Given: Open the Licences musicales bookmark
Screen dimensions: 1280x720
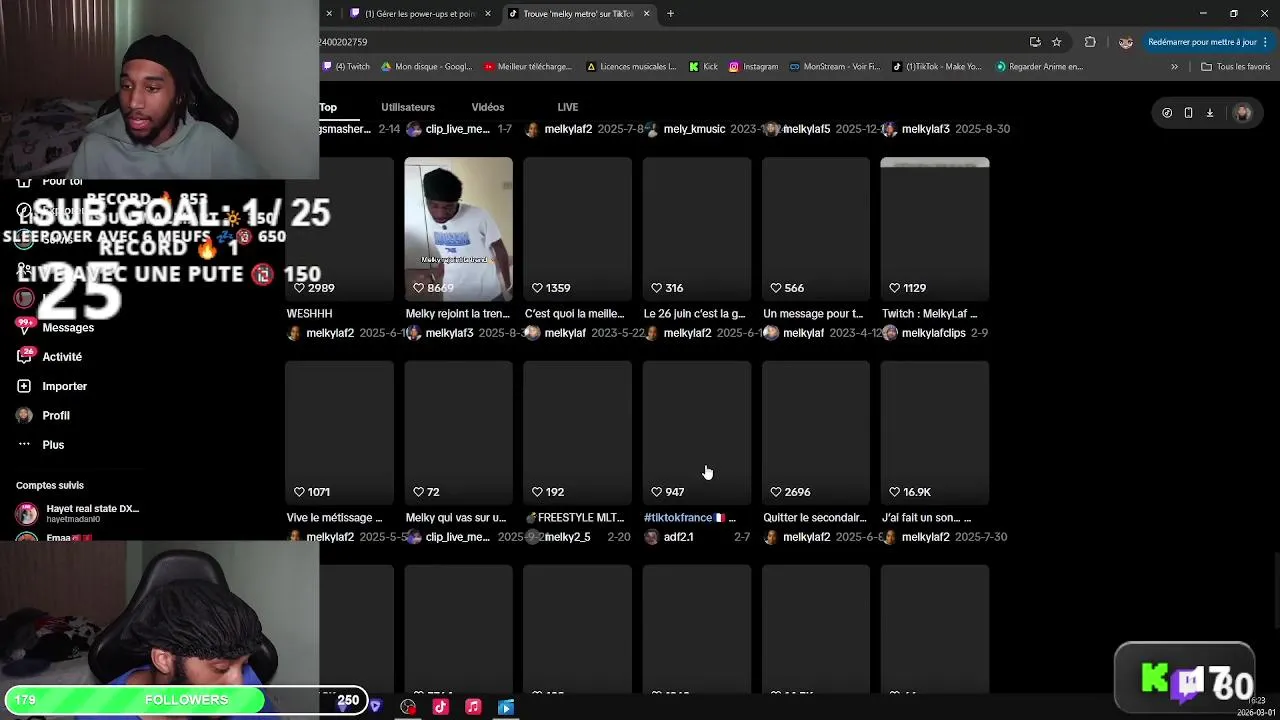Looking at the screenshot, I should pyautogui.click(x=632, y=67).
